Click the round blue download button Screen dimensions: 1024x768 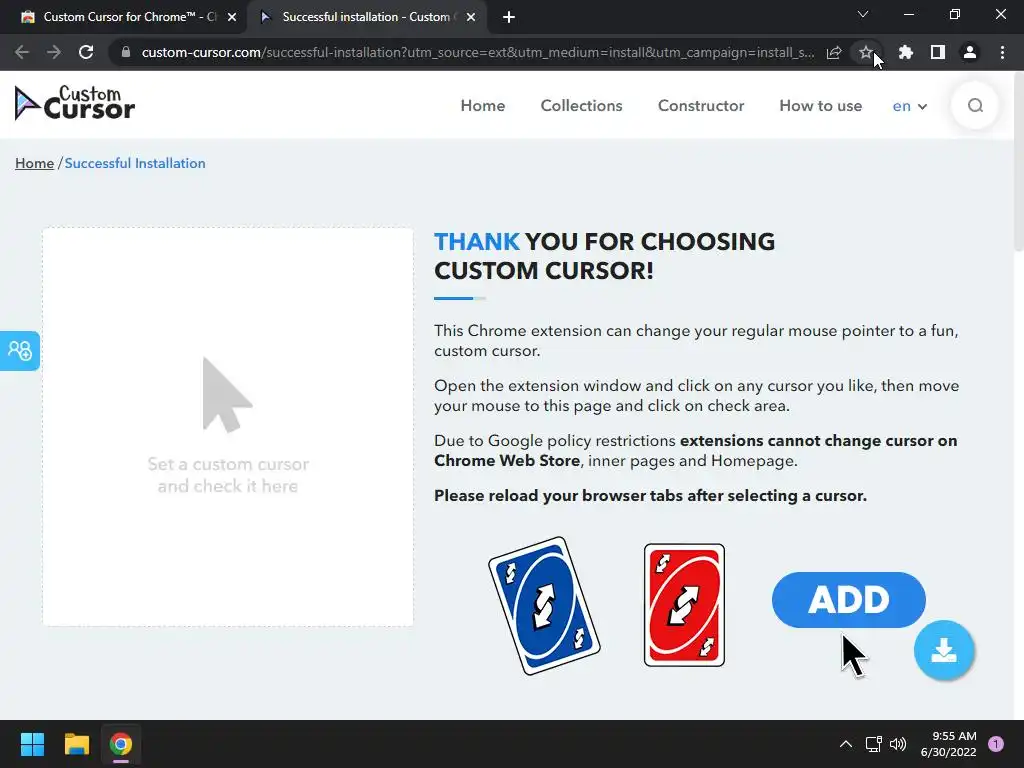coord(944,650)
